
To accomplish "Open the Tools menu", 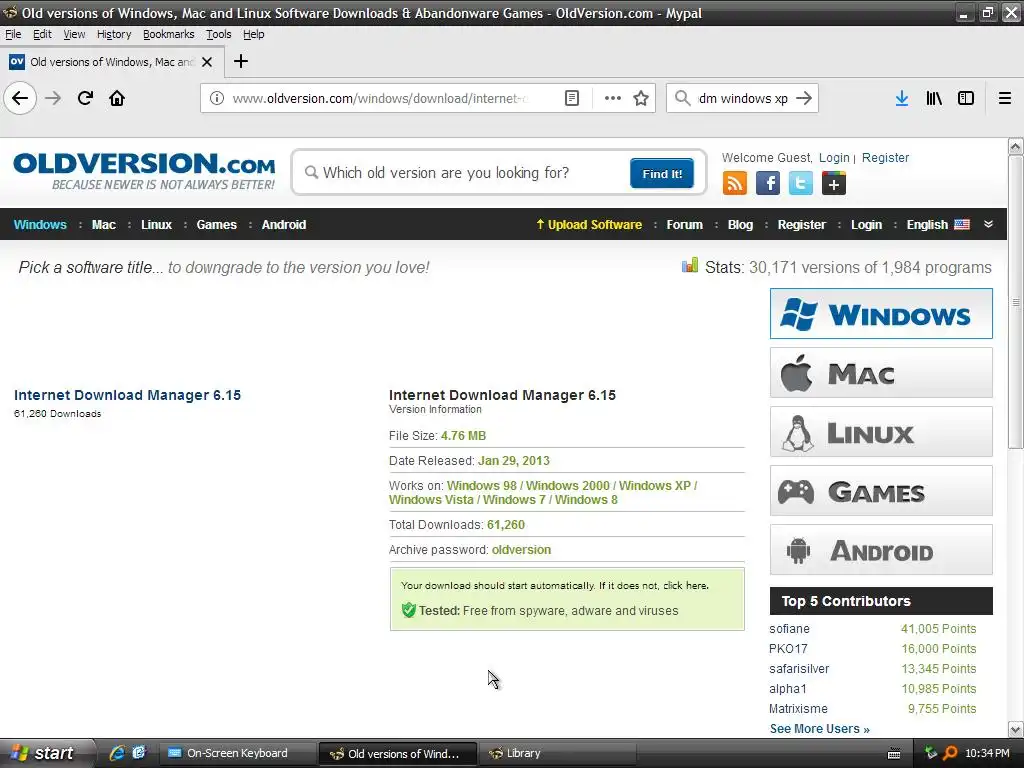I will (x=218, y=34).
